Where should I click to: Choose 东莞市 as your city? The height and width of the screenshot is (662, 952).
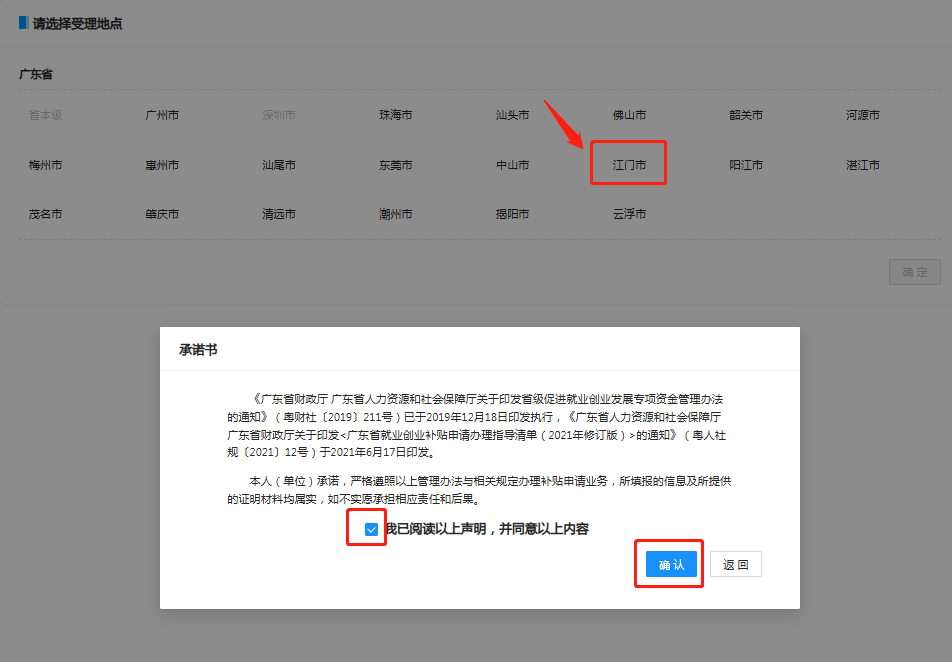(x=395, y=164)
